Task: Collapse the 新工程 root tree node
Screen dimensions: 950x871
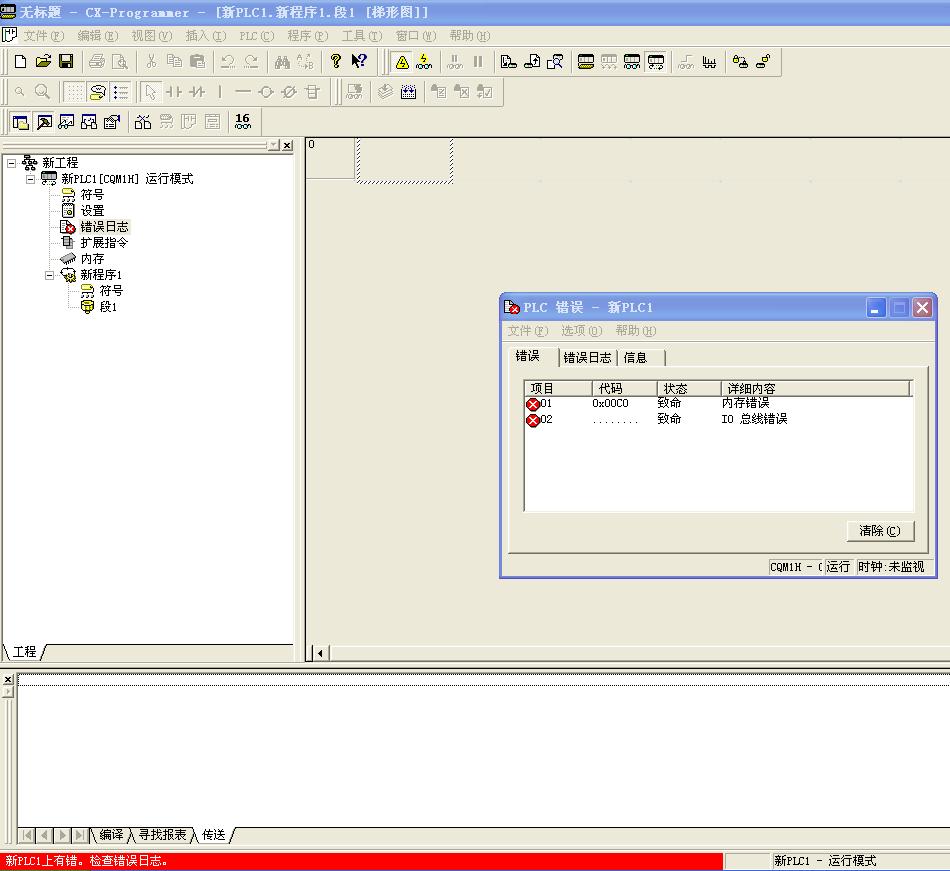Action: coord(12,163)
